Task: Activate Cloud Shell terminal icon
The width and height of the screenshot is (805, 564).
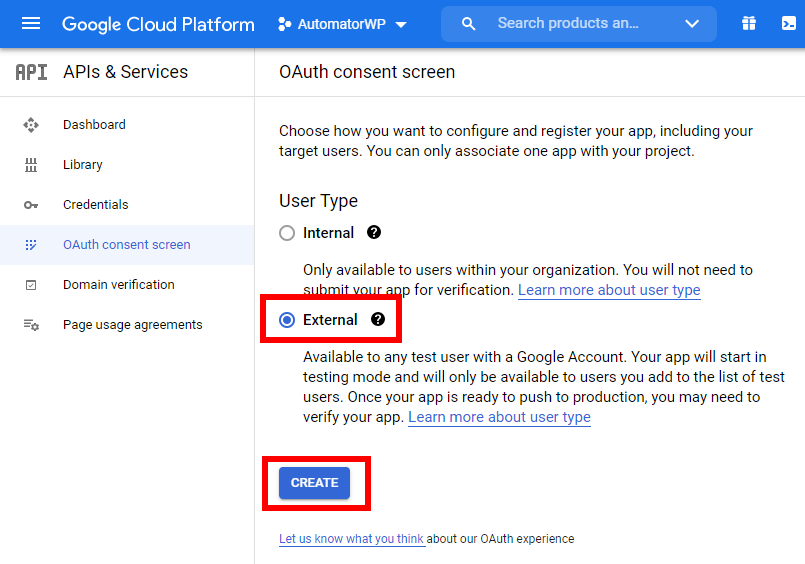Action: point(790,24)
